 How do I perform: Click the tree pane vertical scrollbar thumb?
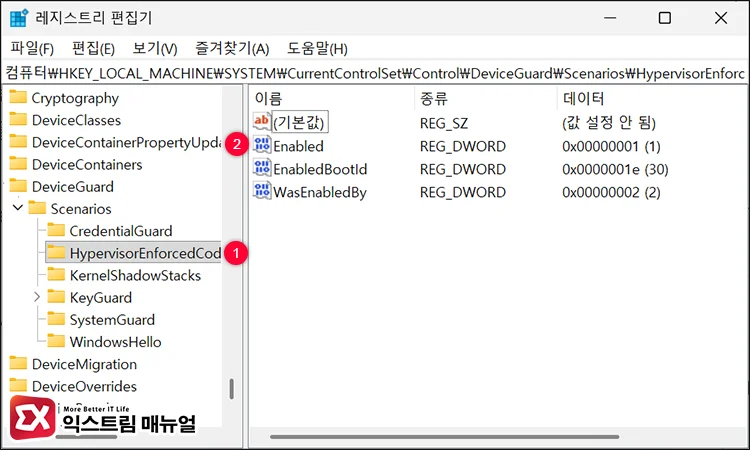pos(232,389)
